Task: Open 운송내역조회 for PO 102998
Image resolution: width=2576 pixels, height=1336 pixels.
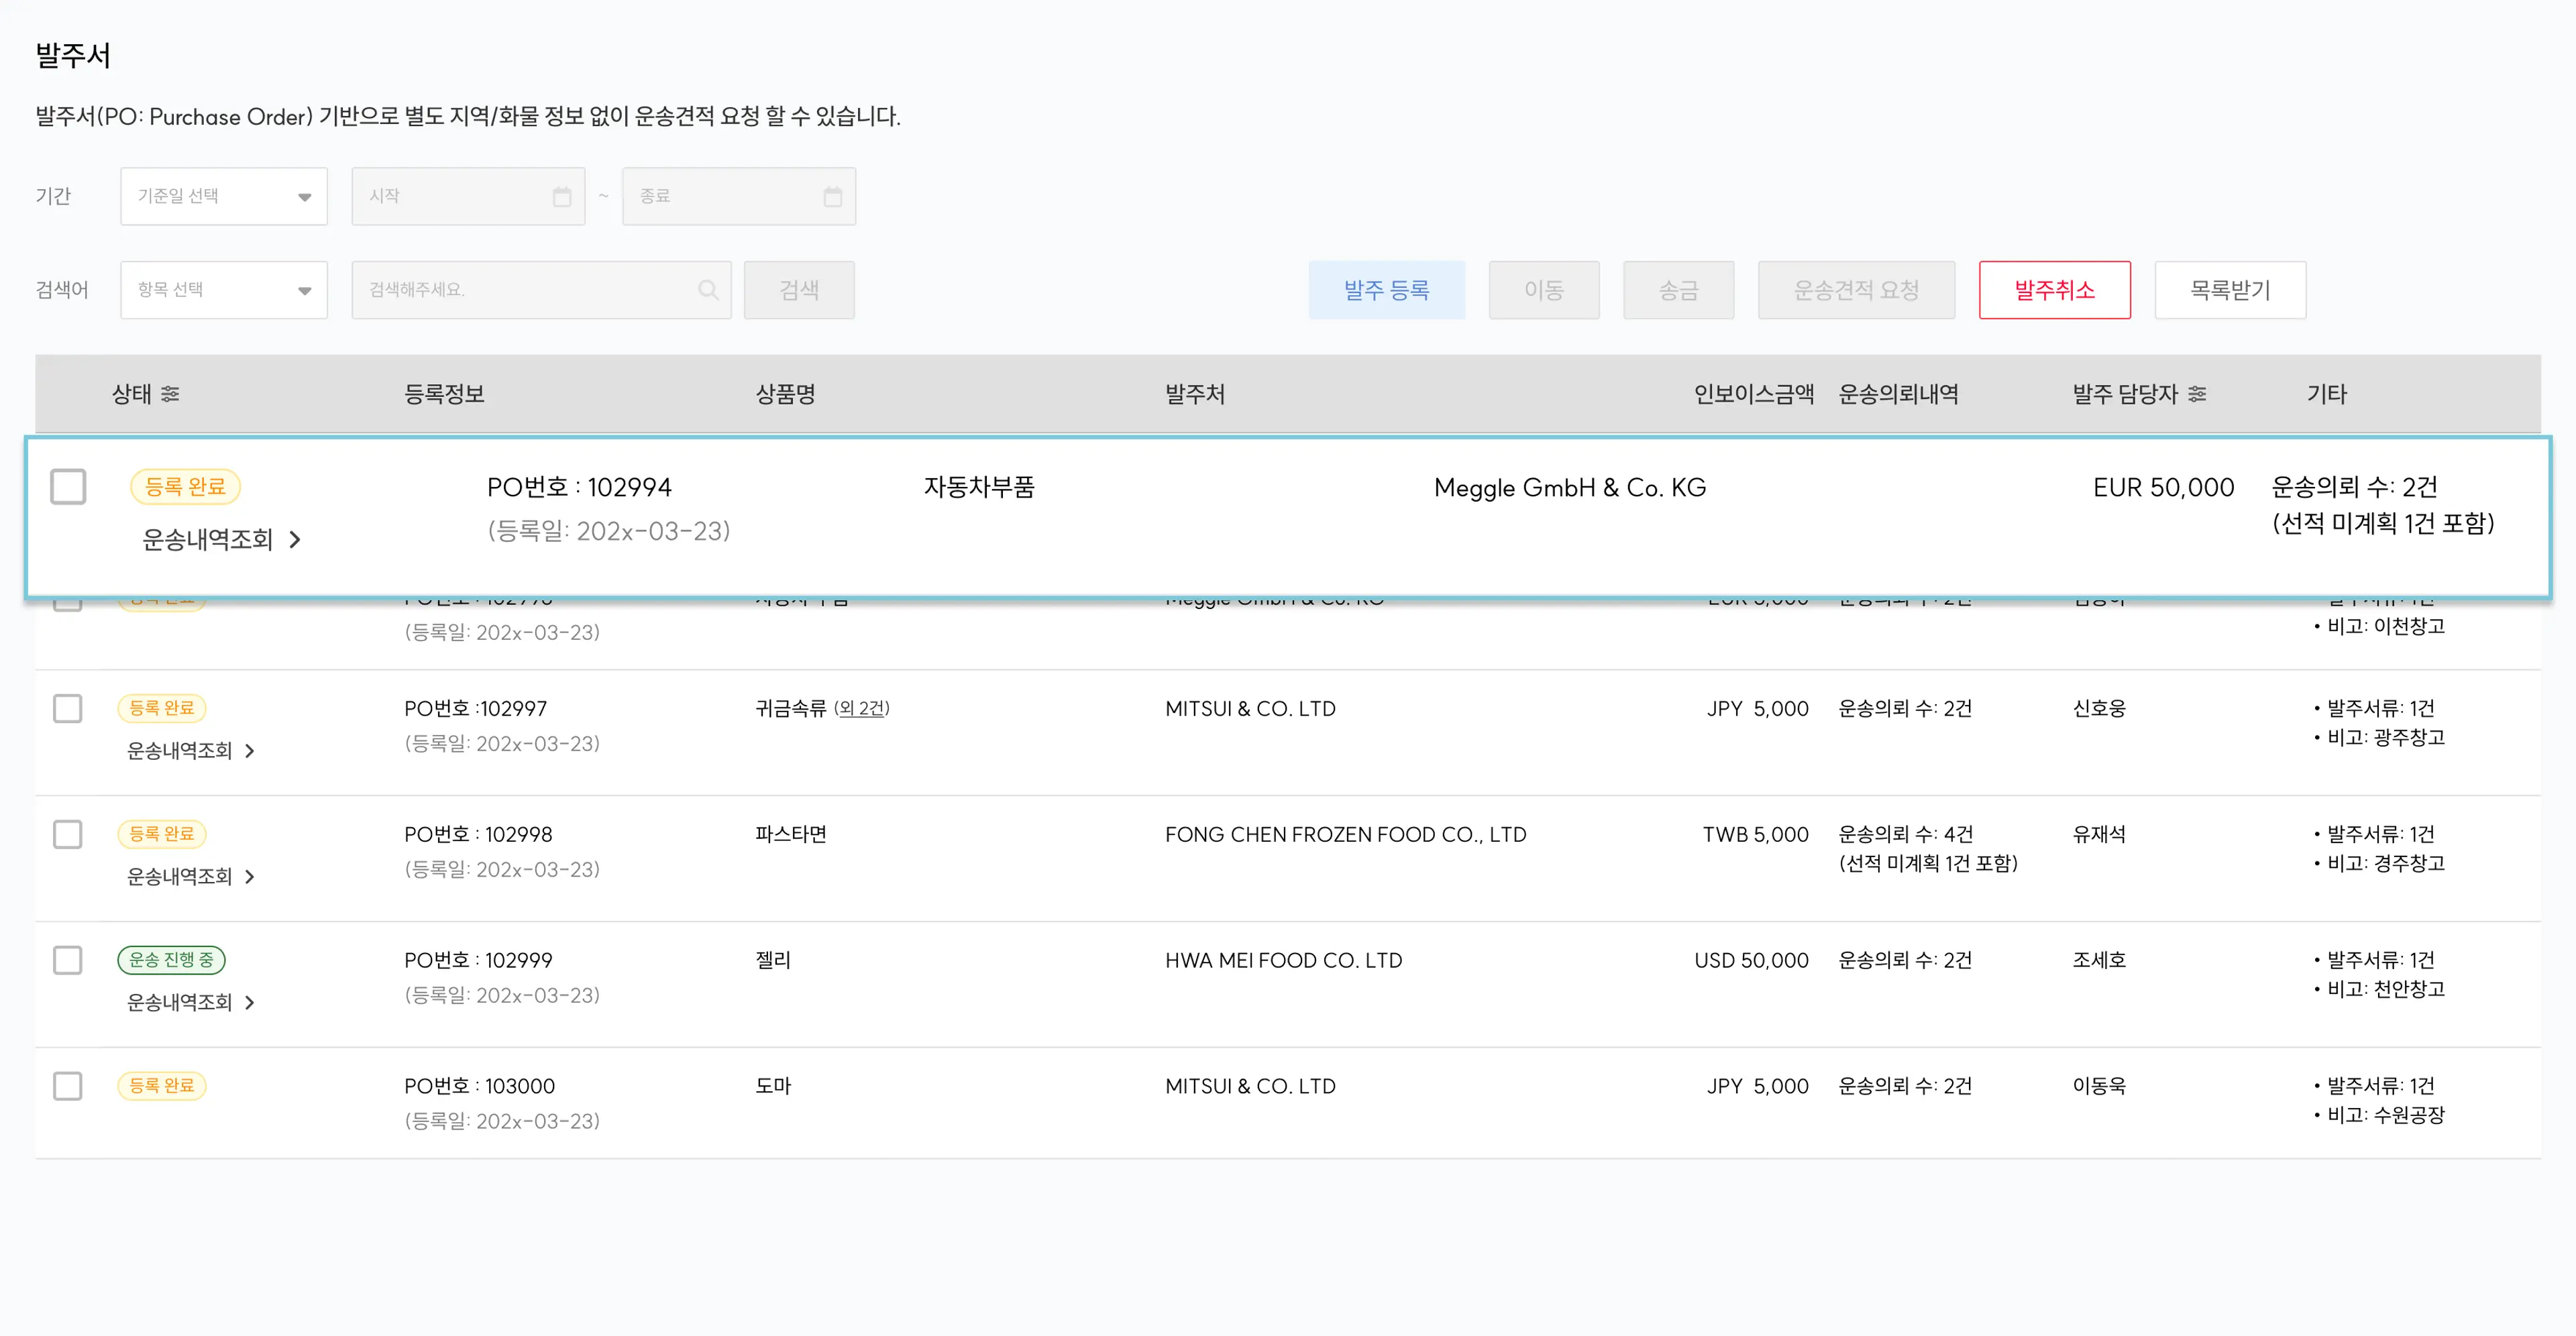Action: tap(191, 877)
